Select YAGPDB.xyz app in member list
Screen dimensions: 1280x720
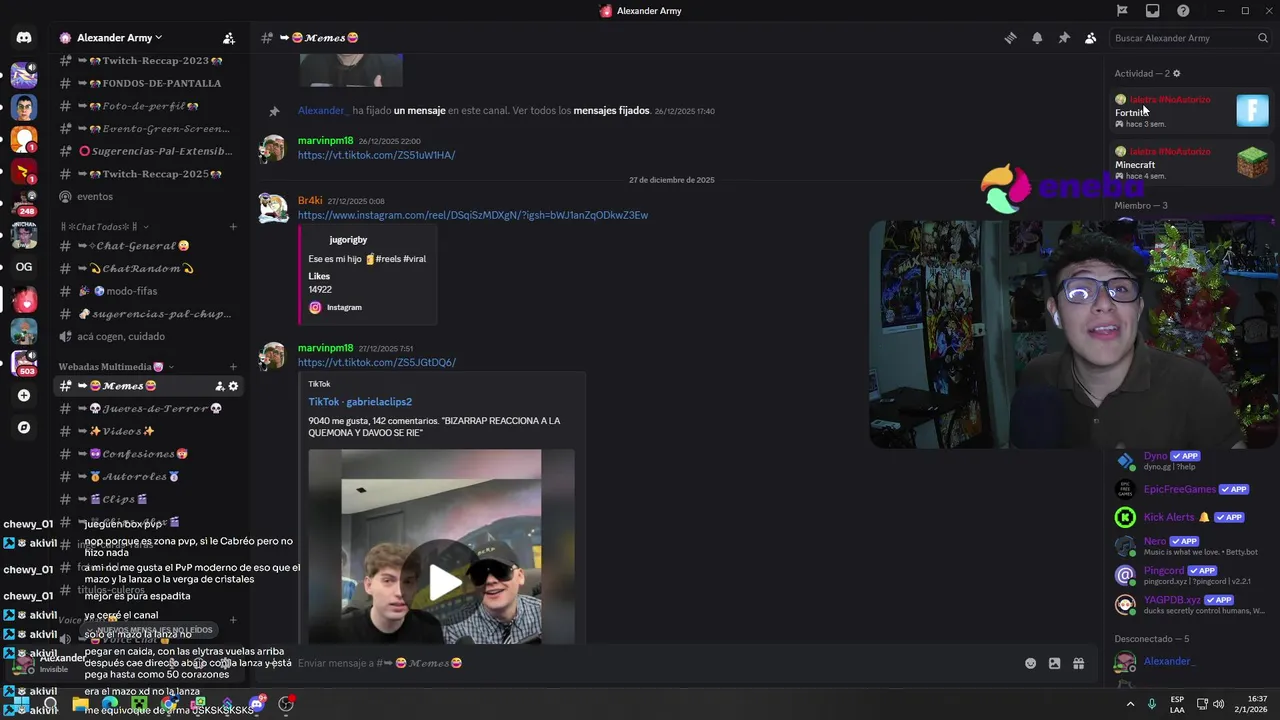click(x=1190, y=604)
